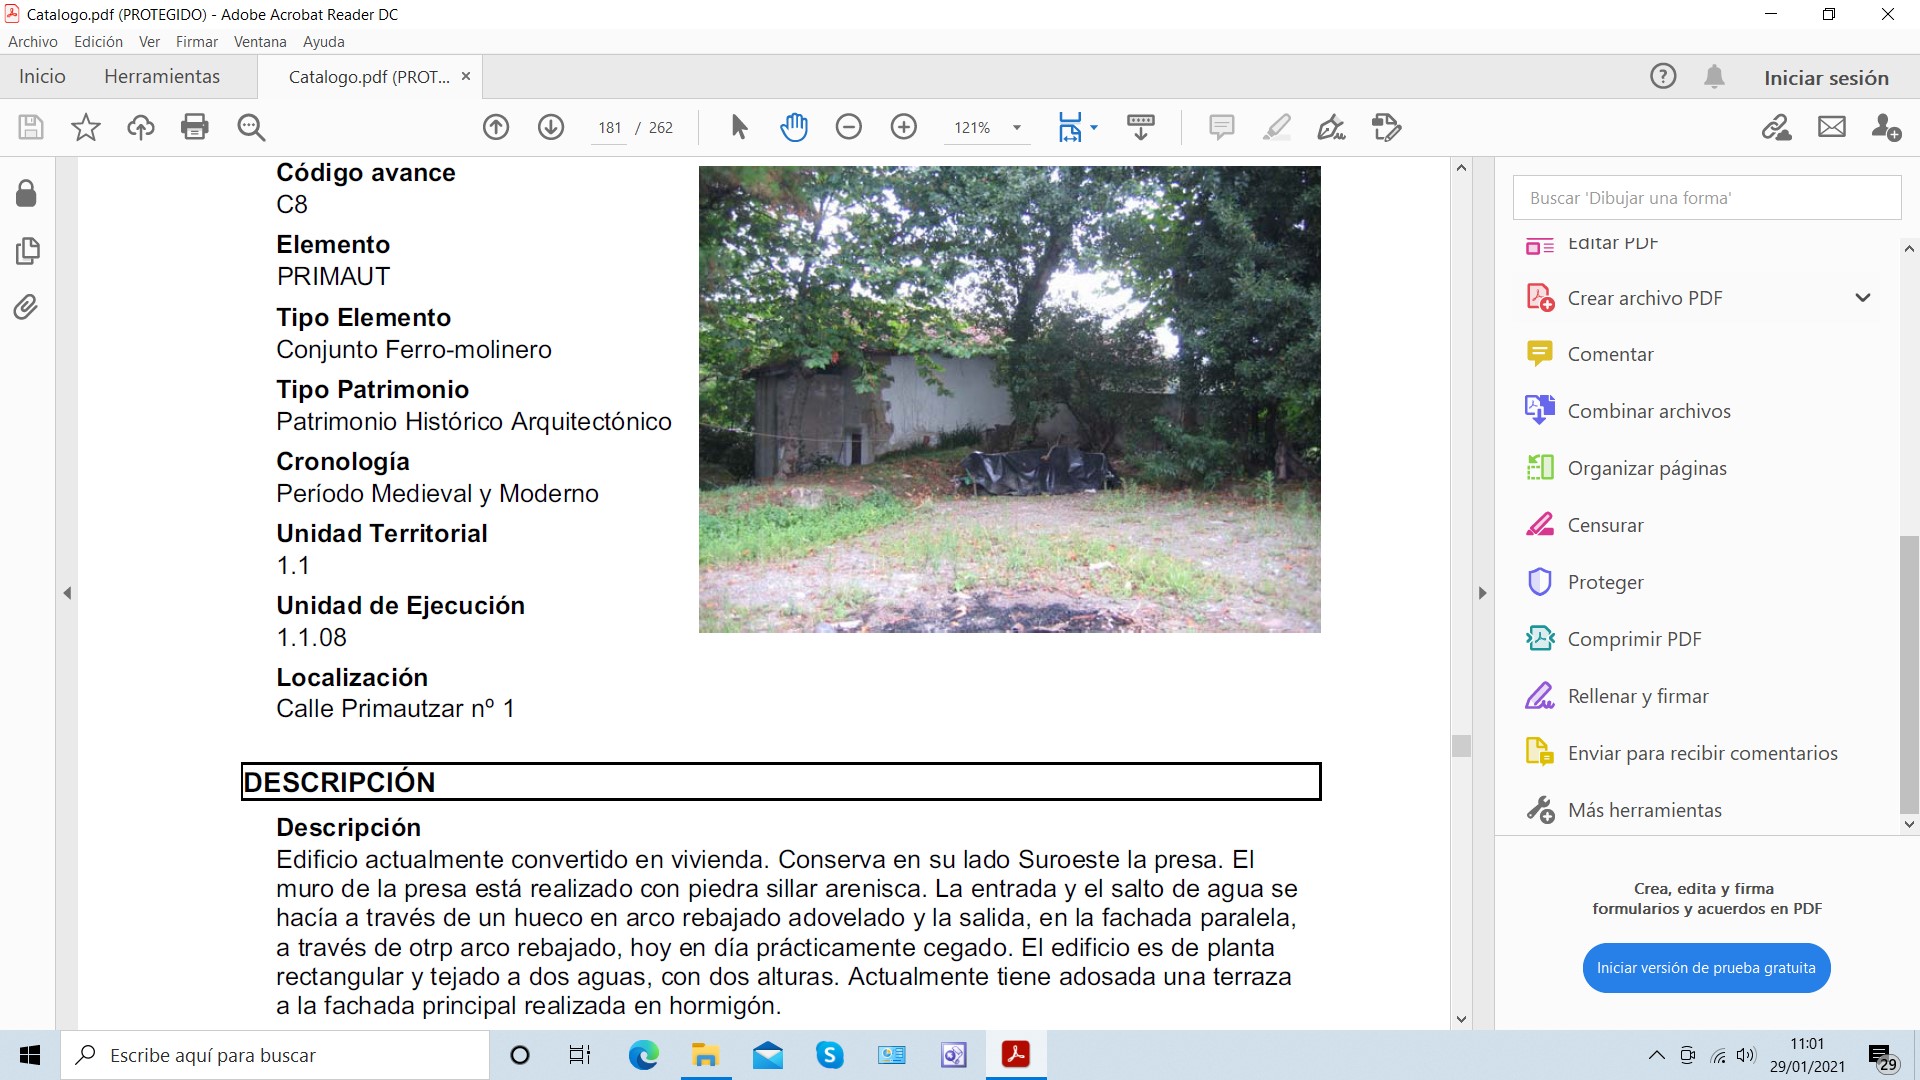Collapse the left navigation pane arrow
Viewport: 1920px width, 1080px height.
point(67,593)
